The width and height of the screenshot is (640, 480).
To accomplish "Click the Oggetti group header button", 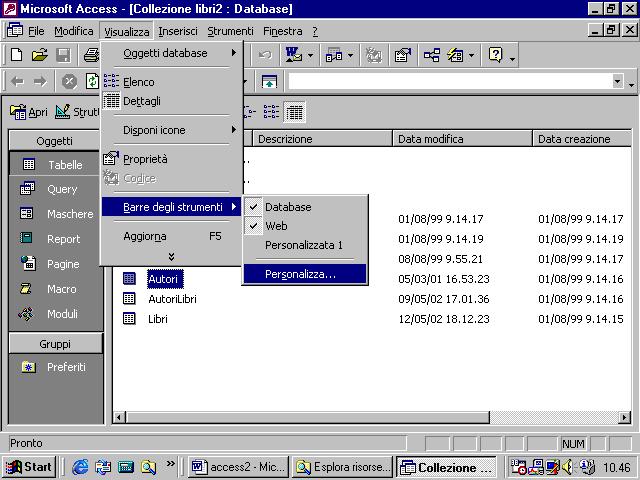I will 54,141.
